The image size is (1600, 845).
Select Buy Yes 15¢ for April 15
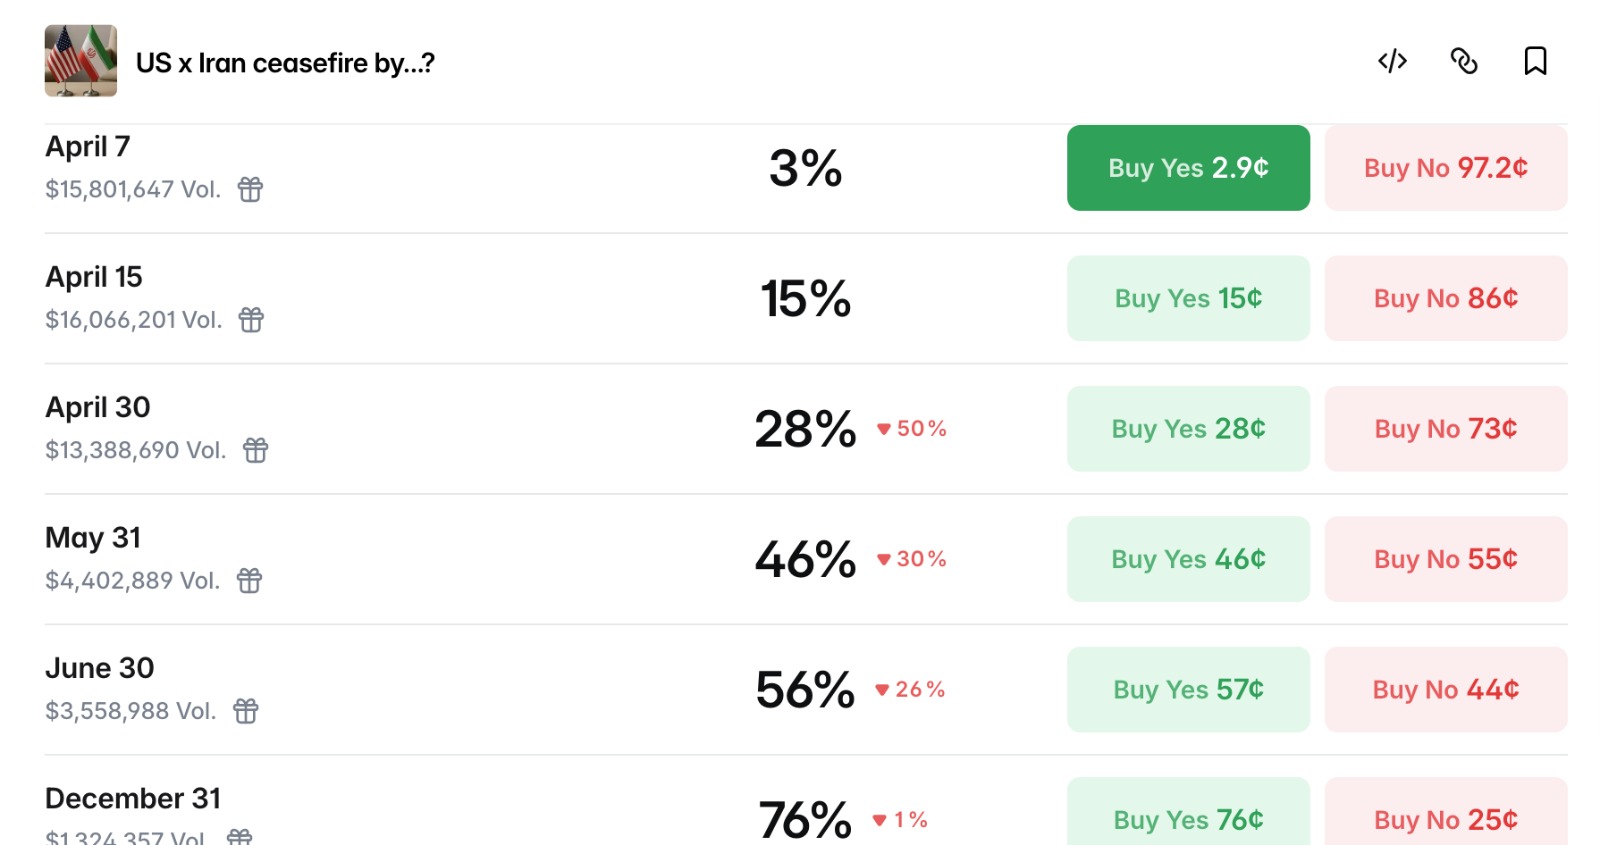1188,298
